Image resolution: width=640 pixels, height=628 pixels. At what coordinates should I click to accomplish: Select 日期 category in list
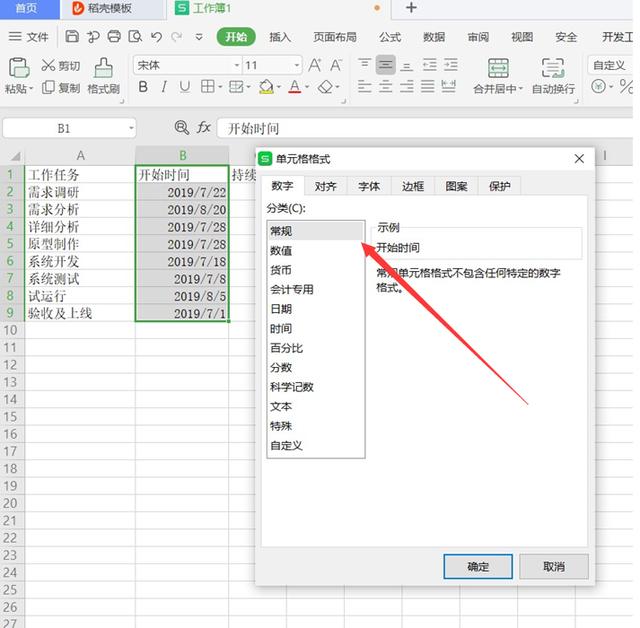pos(316,309)
